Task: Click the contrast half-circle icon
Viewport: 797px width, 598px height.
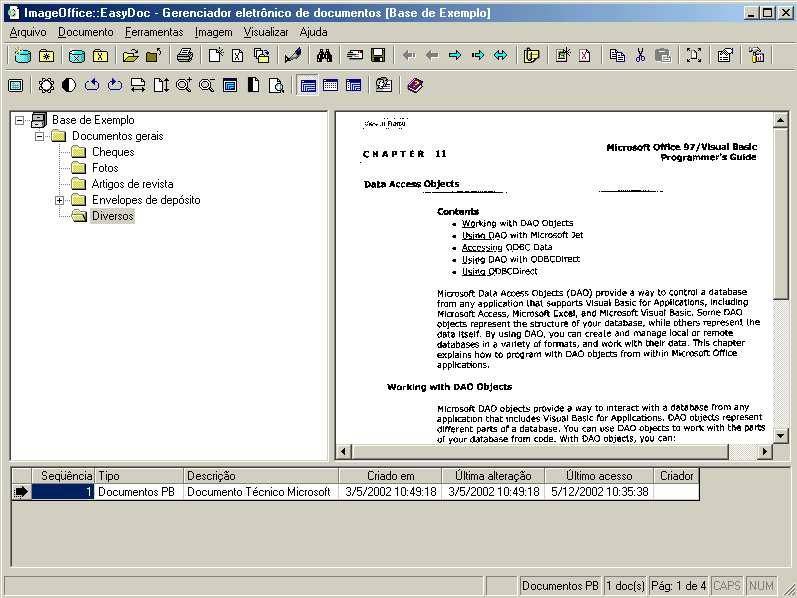Action: tap(69, 85)
